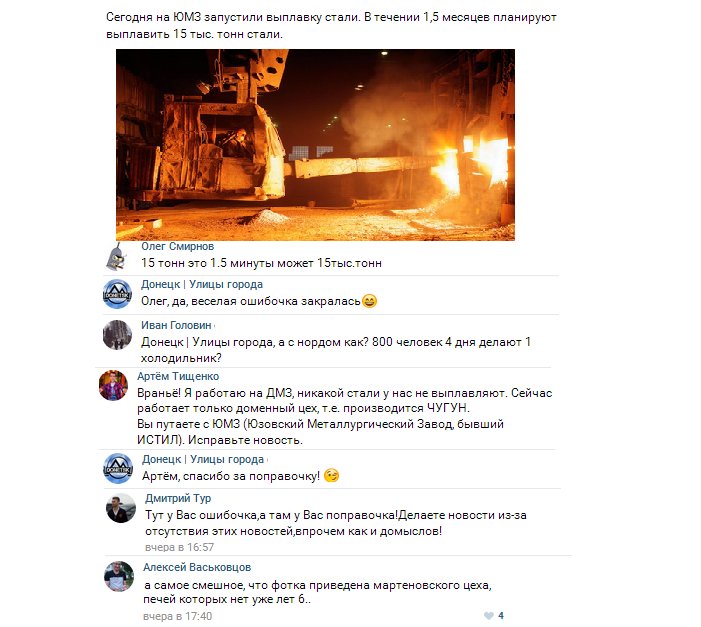Screen dimensions: 701x627
Task: Click second Донецк Улицы города group avatar
Action: coord(118,468)
